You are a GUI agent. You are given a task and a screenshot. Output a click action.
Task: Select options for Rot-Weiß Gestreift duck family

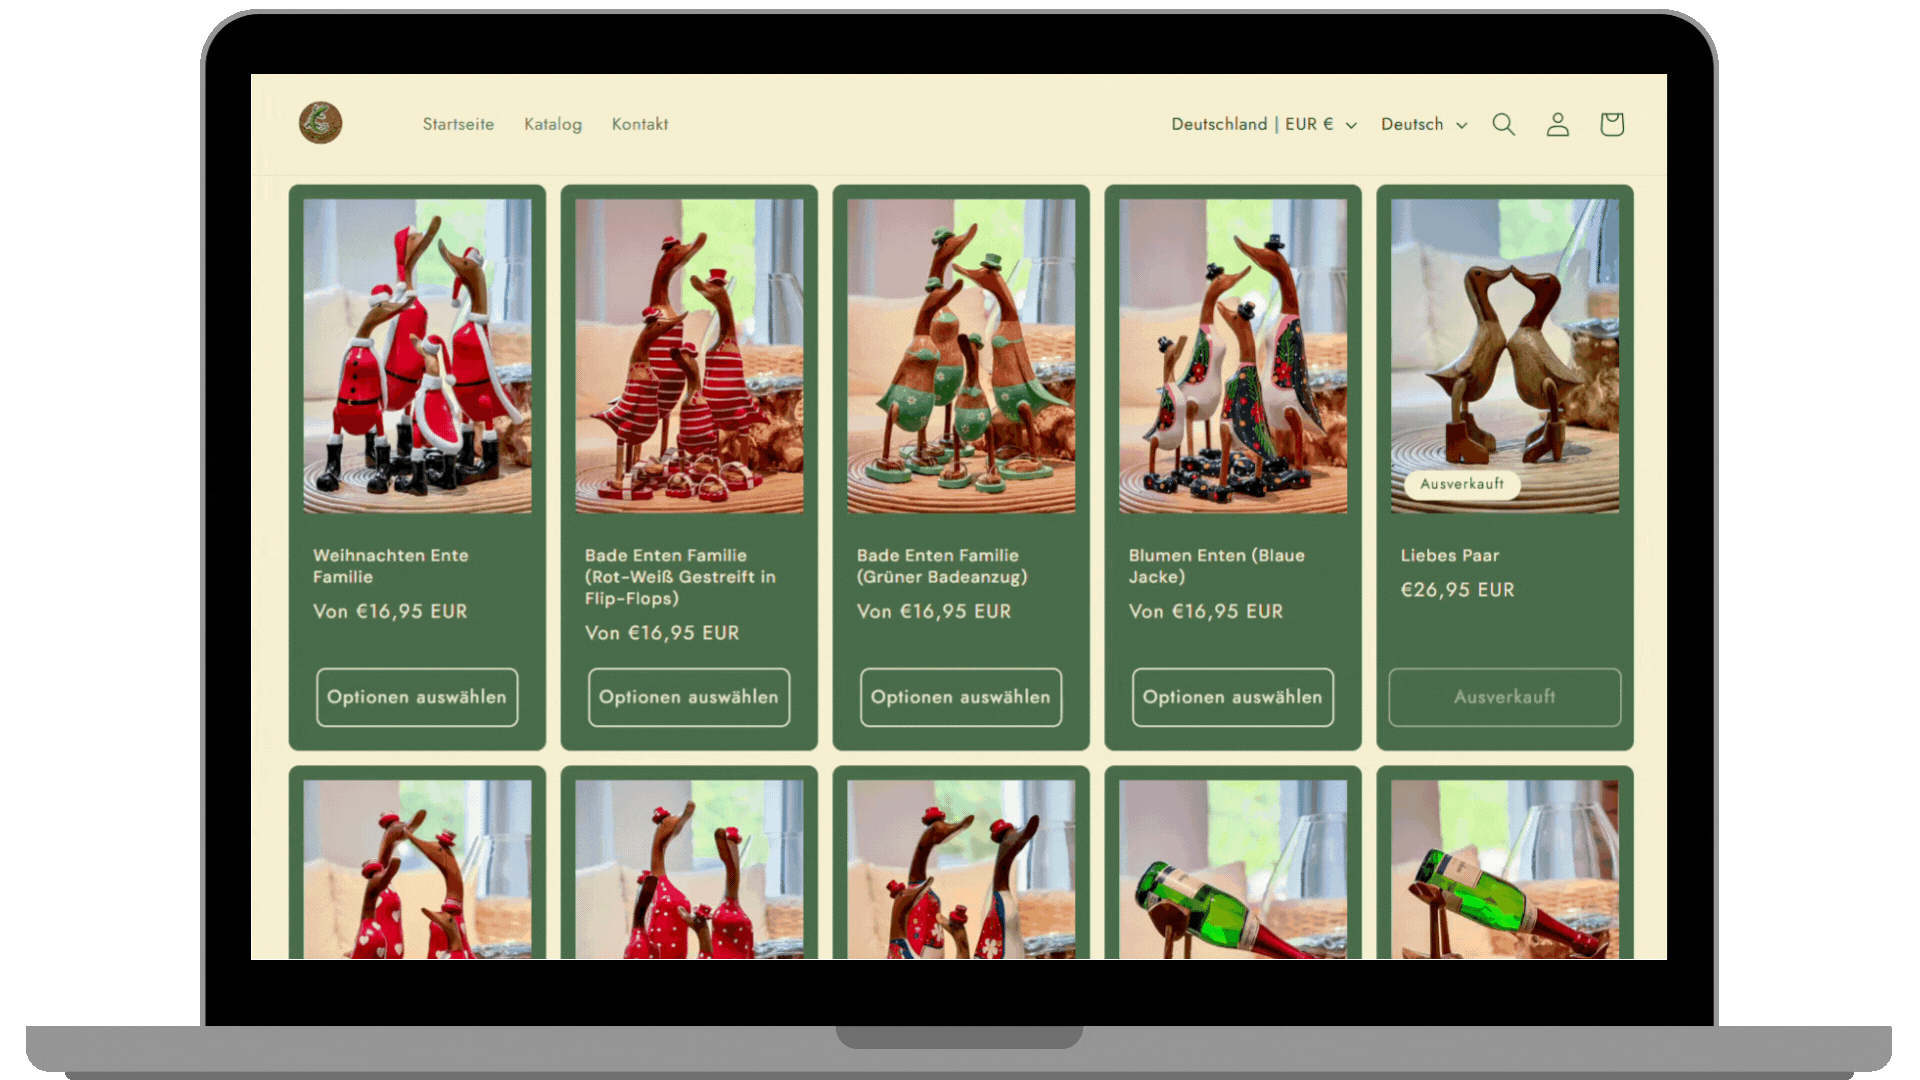(689, 697)
